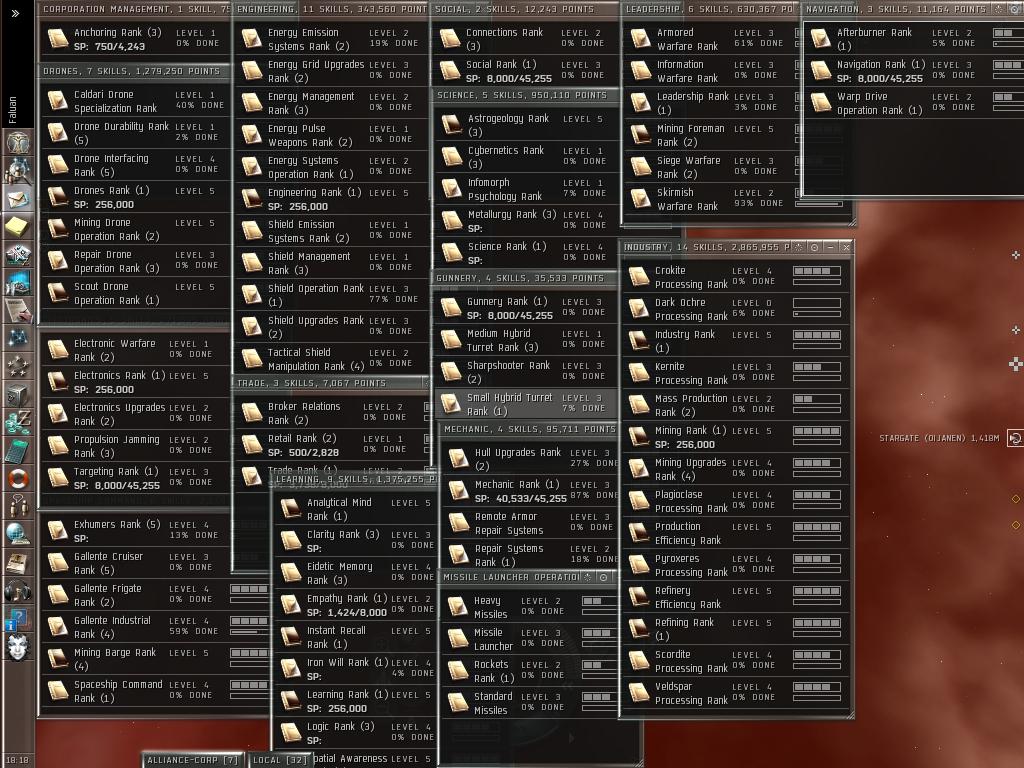Viewport: 1024px width, 768px height.
Task: Select the Tactical Shield Manipulation row
Action: tap(330, 359)
